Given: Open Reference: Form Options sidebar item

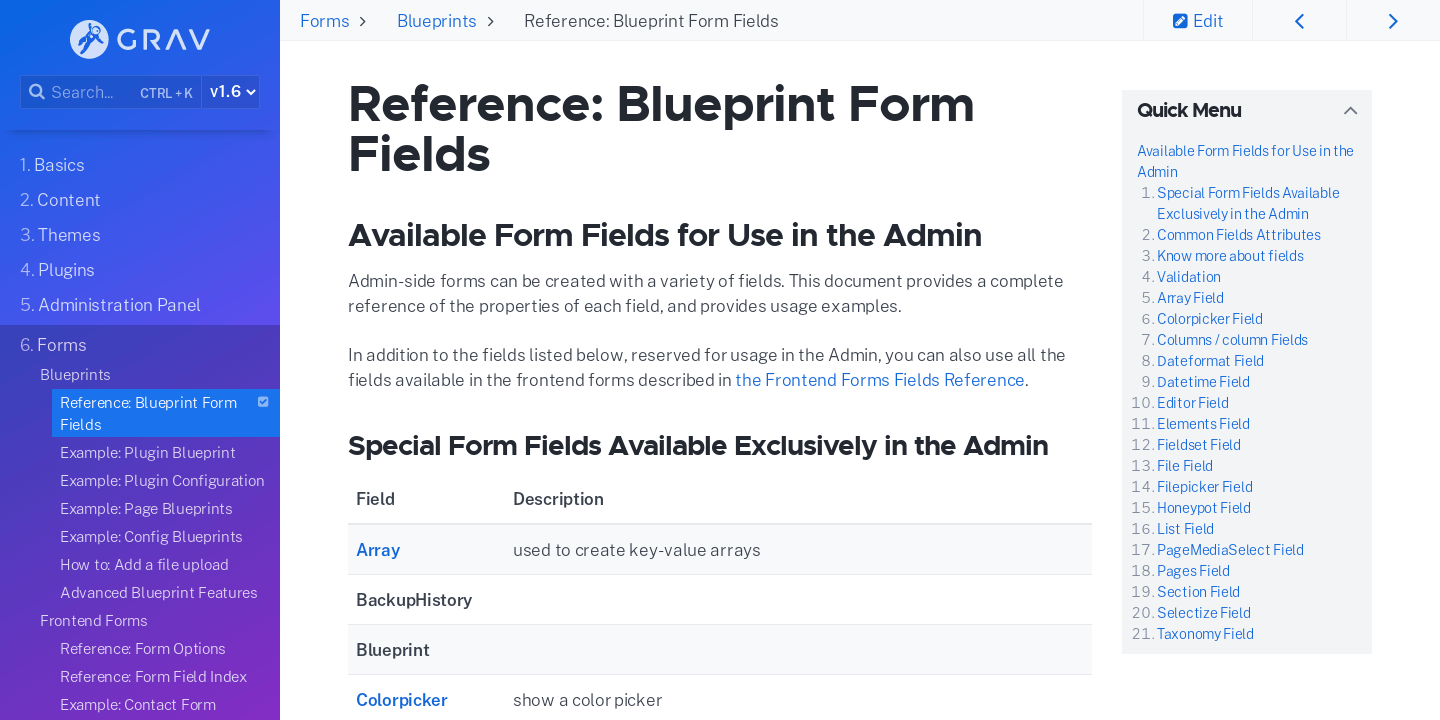Looking at the screenshot, I should 143,649.
